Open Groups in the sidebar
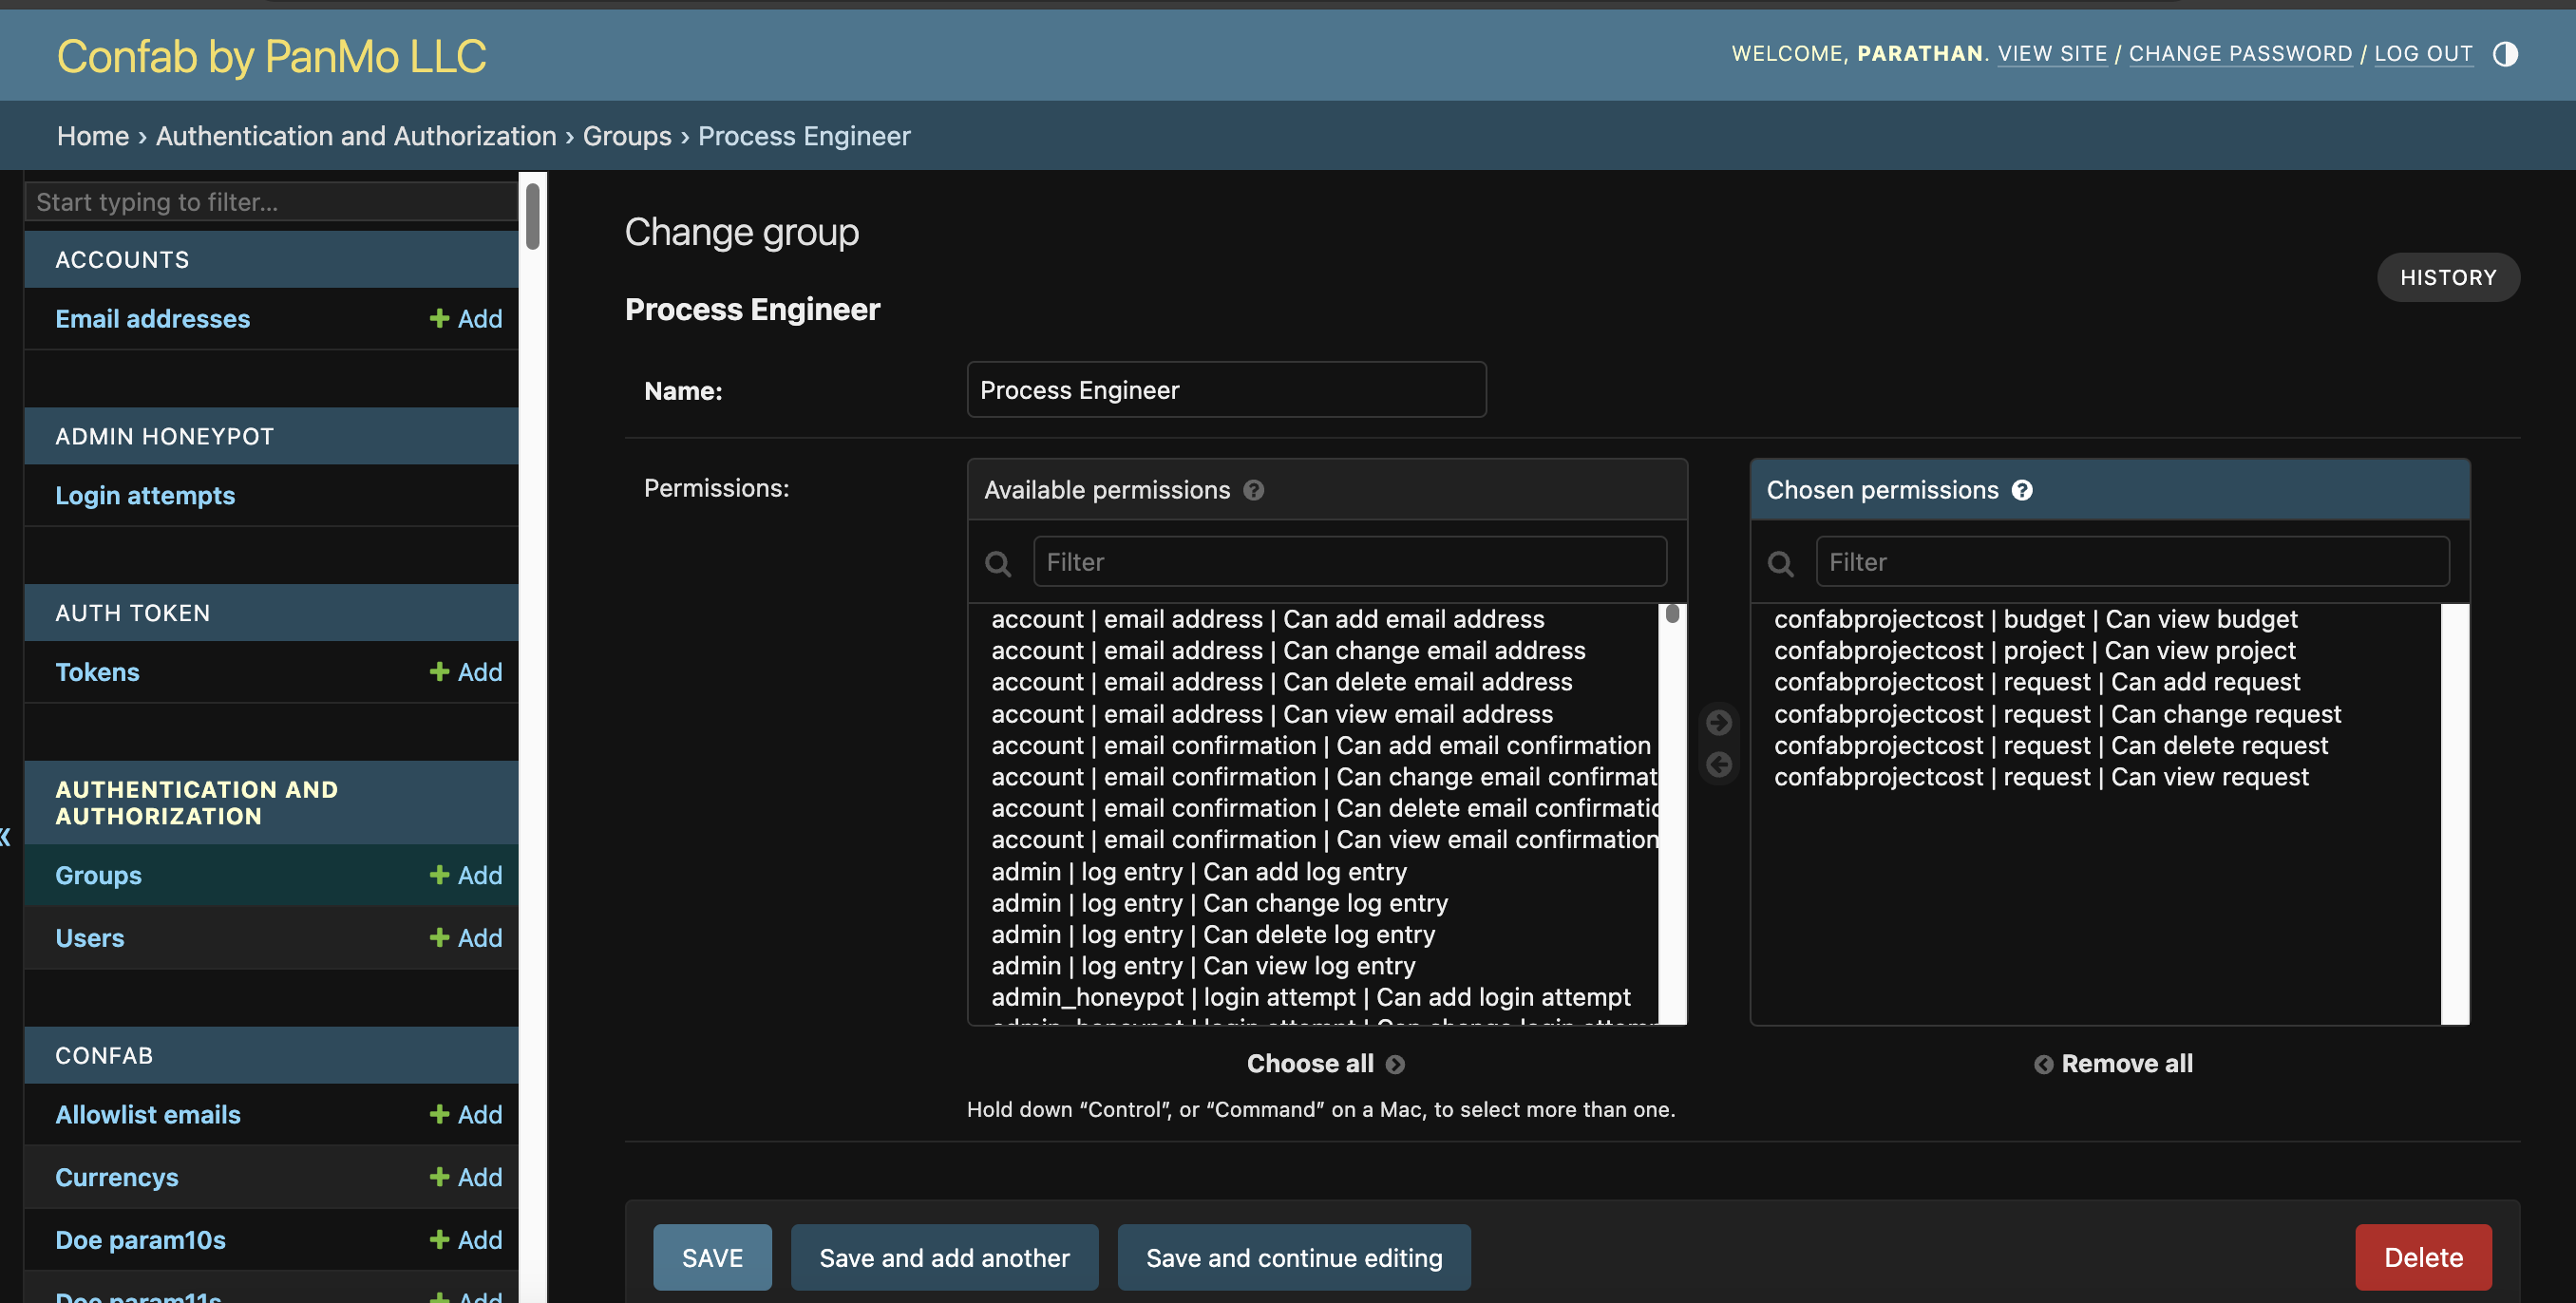Image resolution: width=2576 pixels, height=1303 pixels. 98,874
